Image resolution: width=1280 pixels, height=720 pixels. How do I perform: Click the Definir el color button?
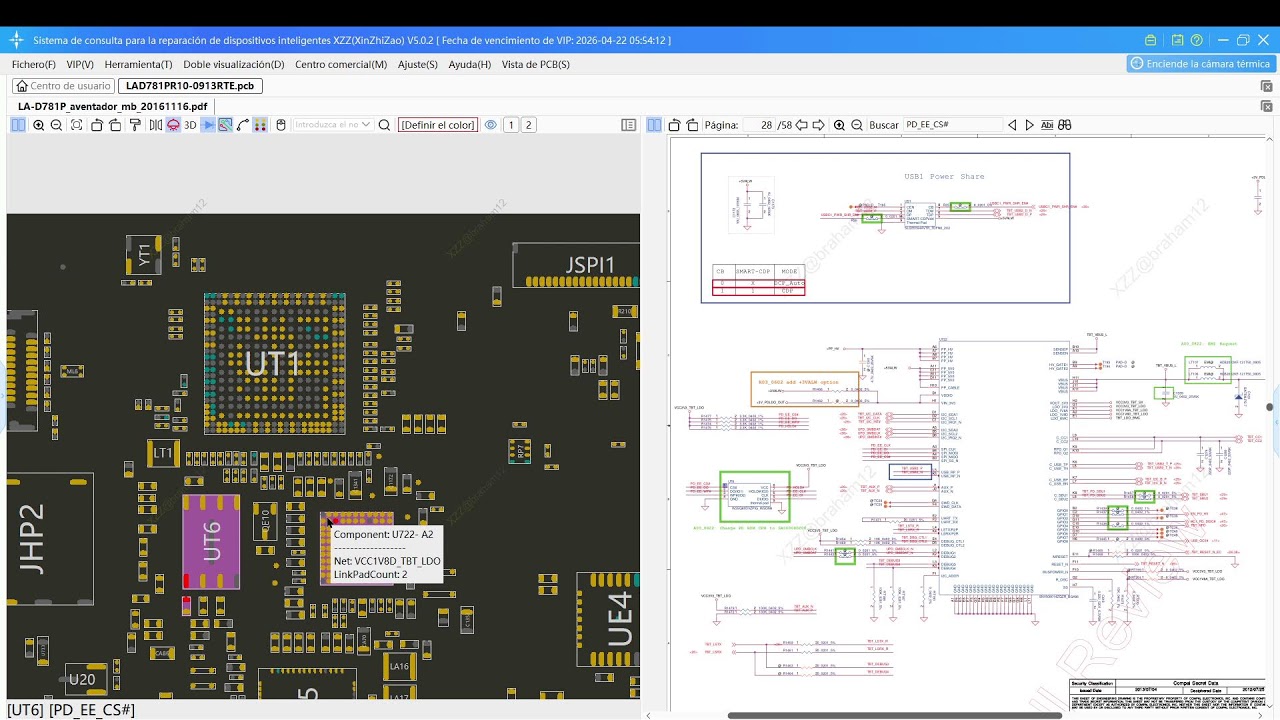point(438,125)
